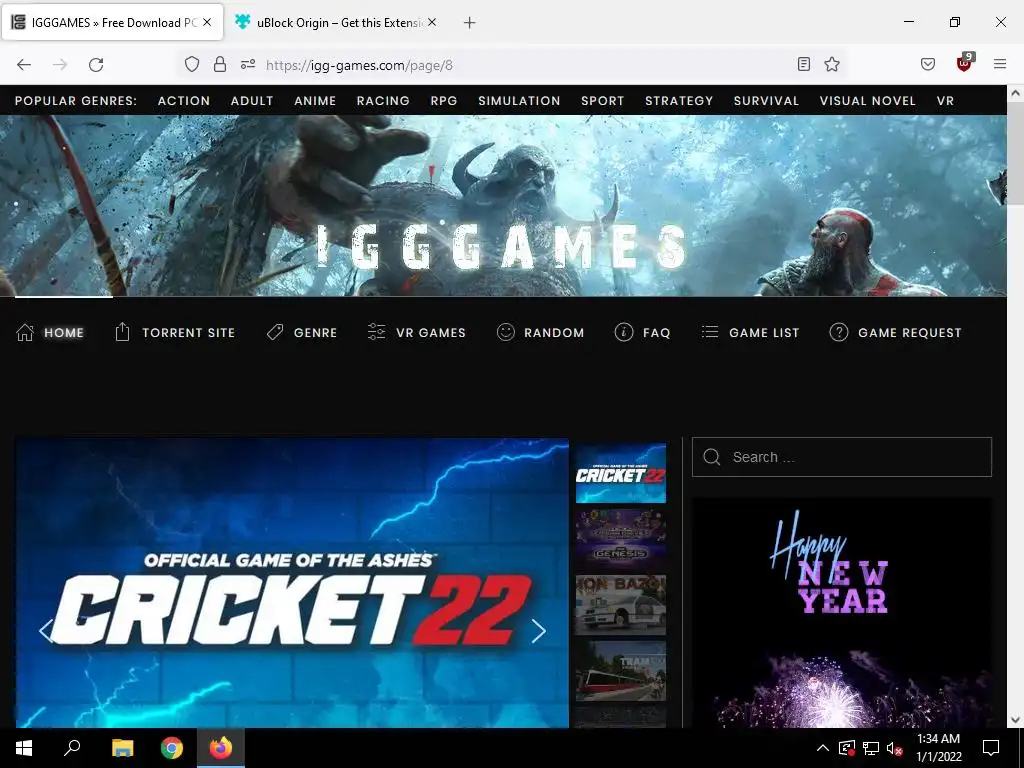The image size is (1024, 768).
Task: Toggle reader view icon
Action: (x=804, y=64)
